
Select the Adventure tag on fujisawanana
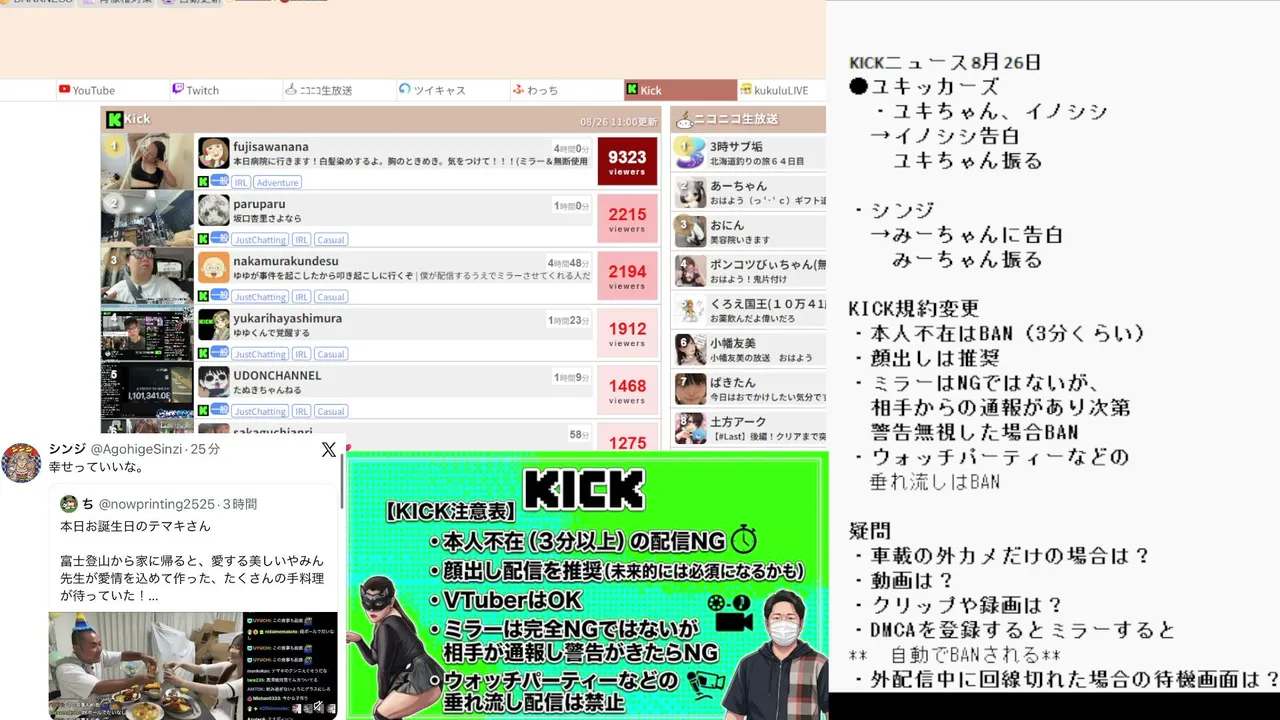click(277, 183)
